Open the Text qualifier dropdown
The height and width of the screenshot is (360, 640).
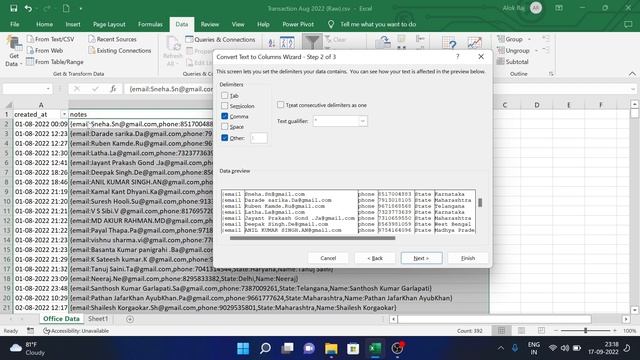[x=362, y=121]
